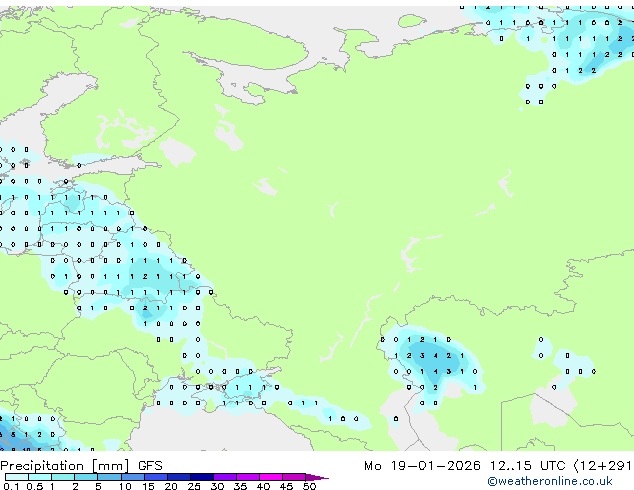Click the '0.1' legend scale number
This screenshot has height=490, width=634.
[11, 486]
